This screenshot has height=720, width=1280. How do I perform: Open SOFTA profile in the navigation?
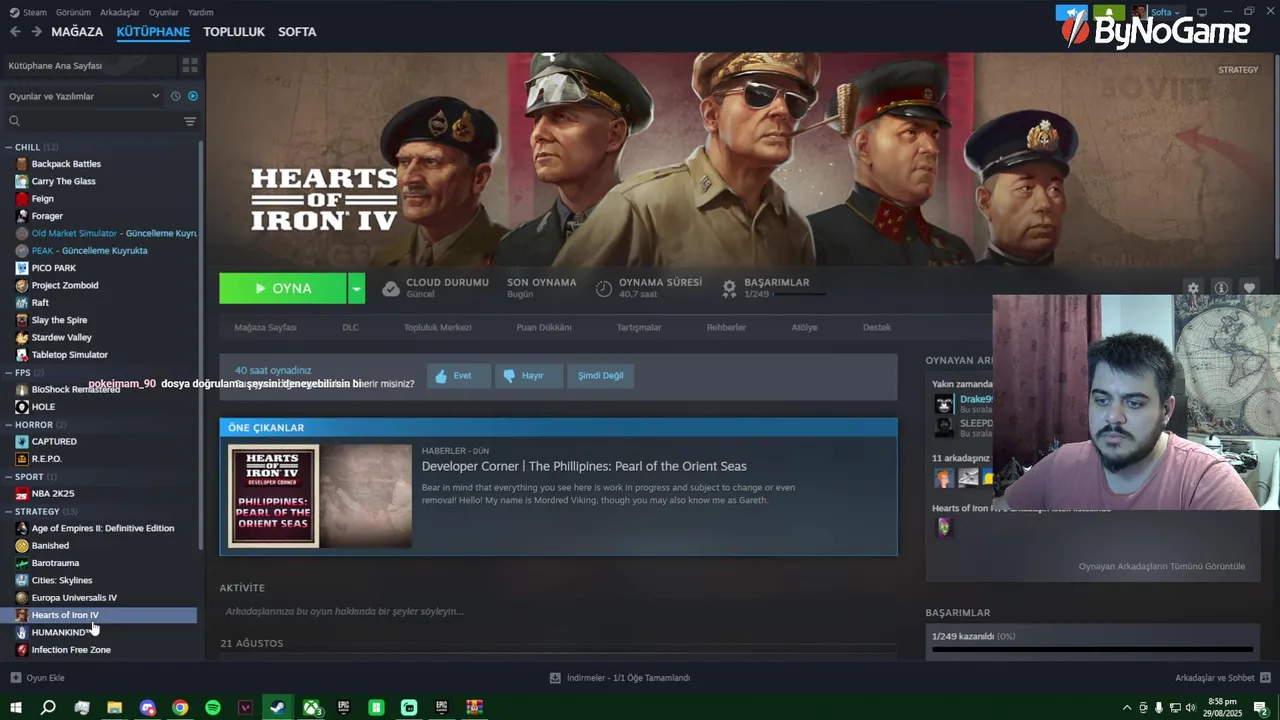(297, 32)
